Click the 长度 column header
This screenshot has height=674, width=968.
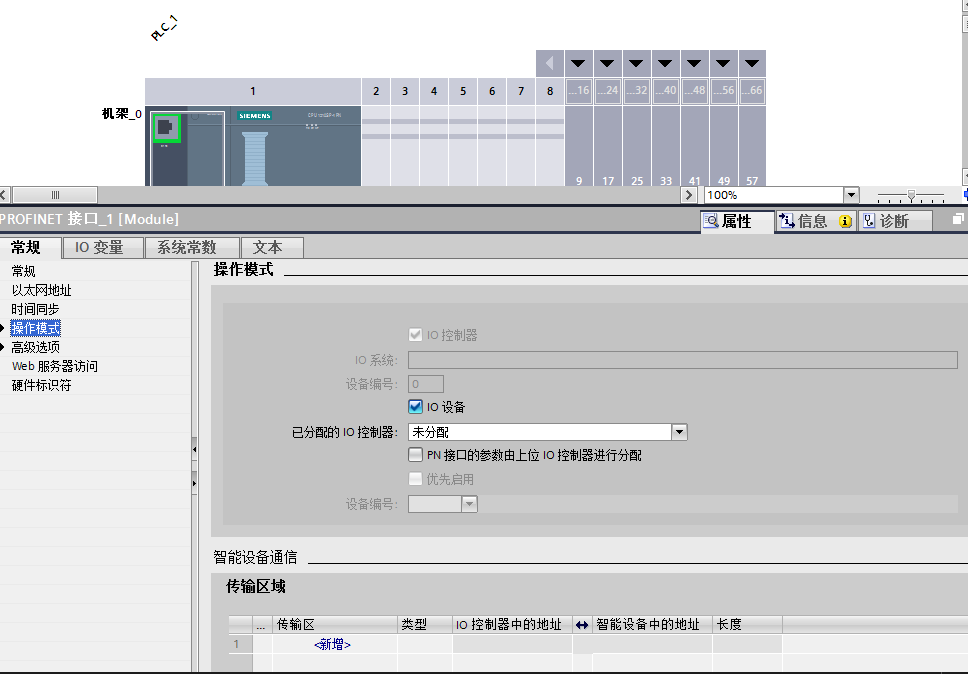(x=747, y=625)
